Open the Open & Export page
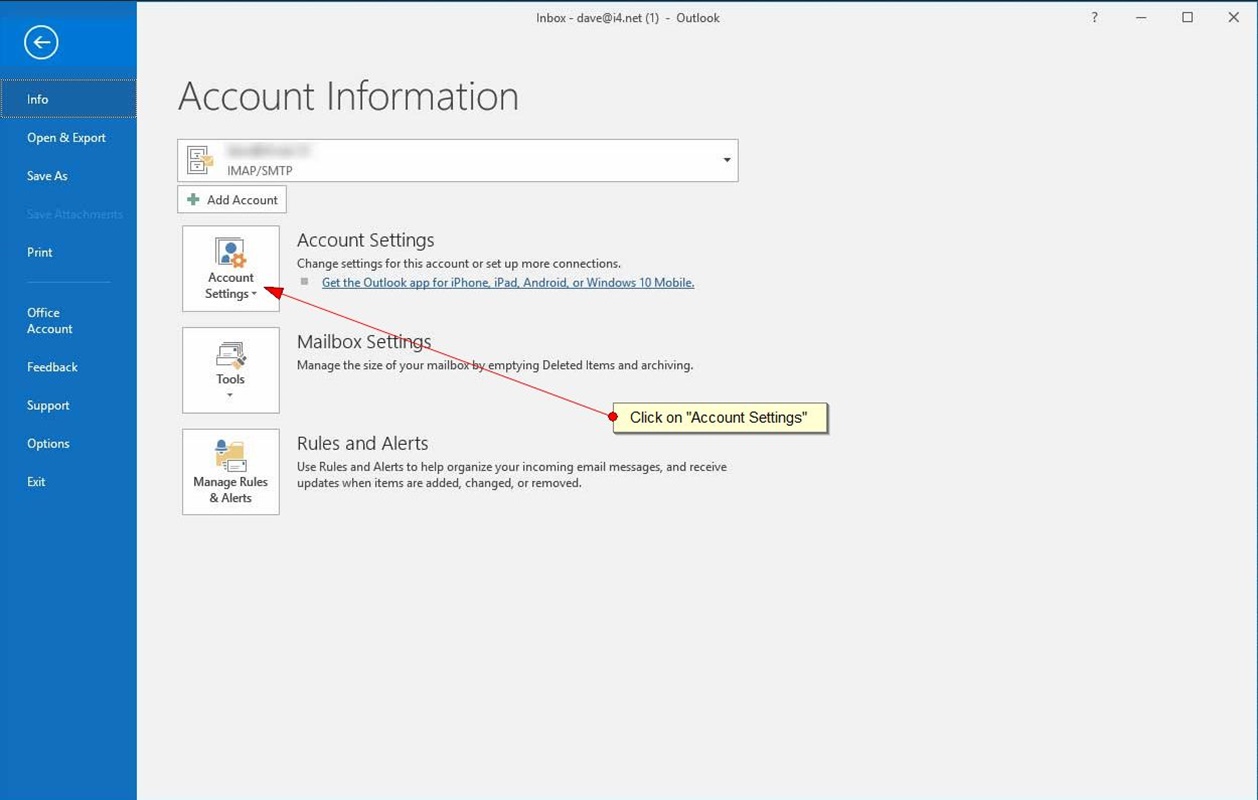The width and height of the screenshot is (1258, 800). 68,138
